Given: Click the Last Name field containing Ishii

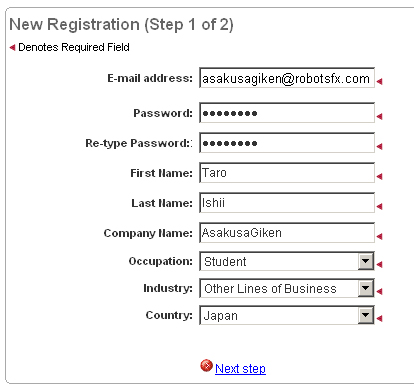Looking at the screenshot, I should 287,203.
